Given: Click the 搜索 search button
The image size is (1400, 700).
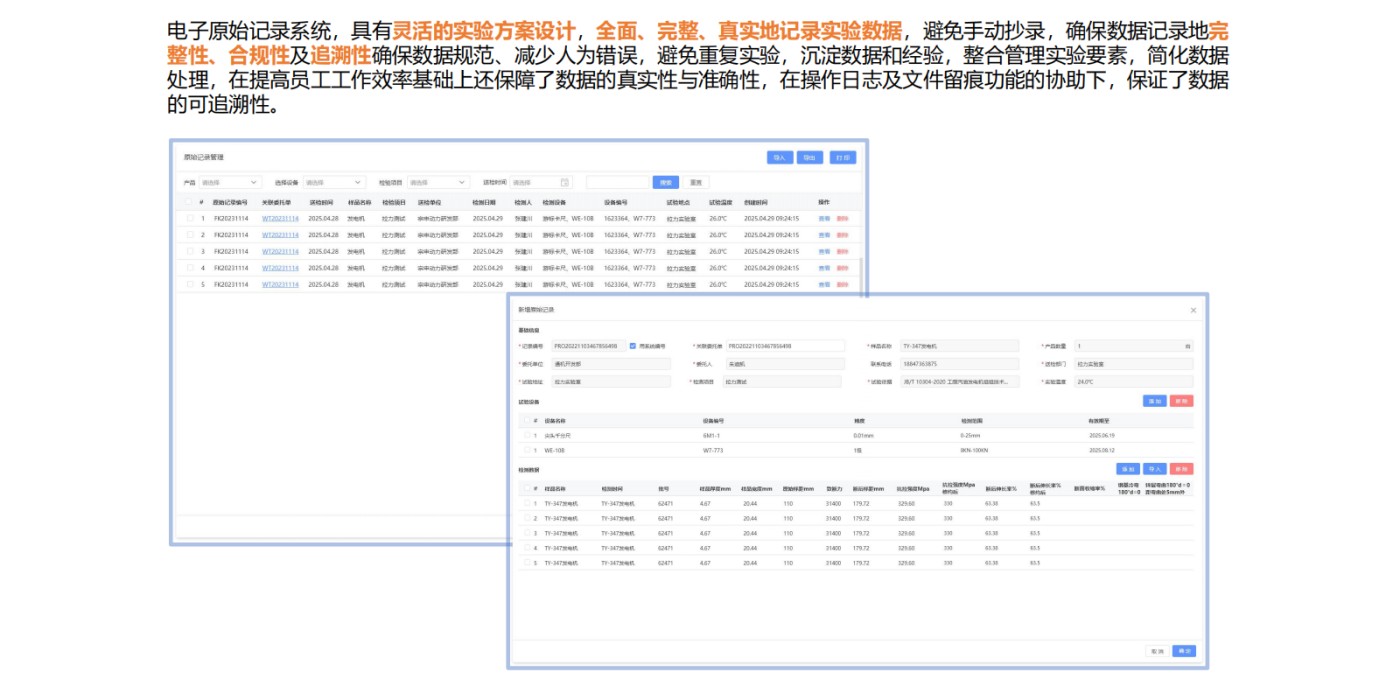Looking at the screenshot, I should click(x=665, y=182).
